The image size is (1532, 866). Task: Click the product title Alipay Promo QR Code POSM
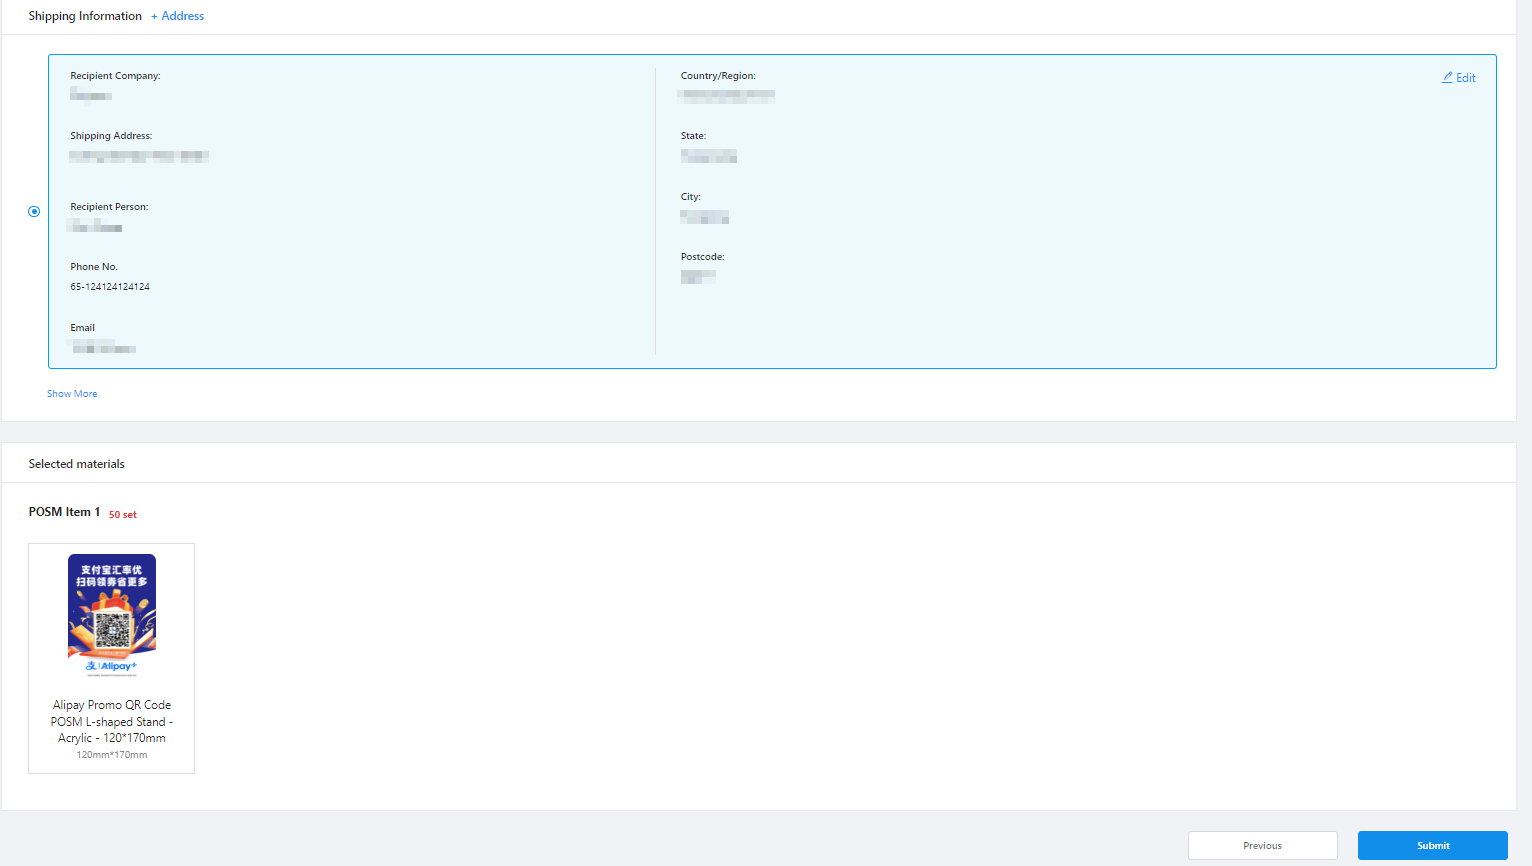click(x=112, y=721)
